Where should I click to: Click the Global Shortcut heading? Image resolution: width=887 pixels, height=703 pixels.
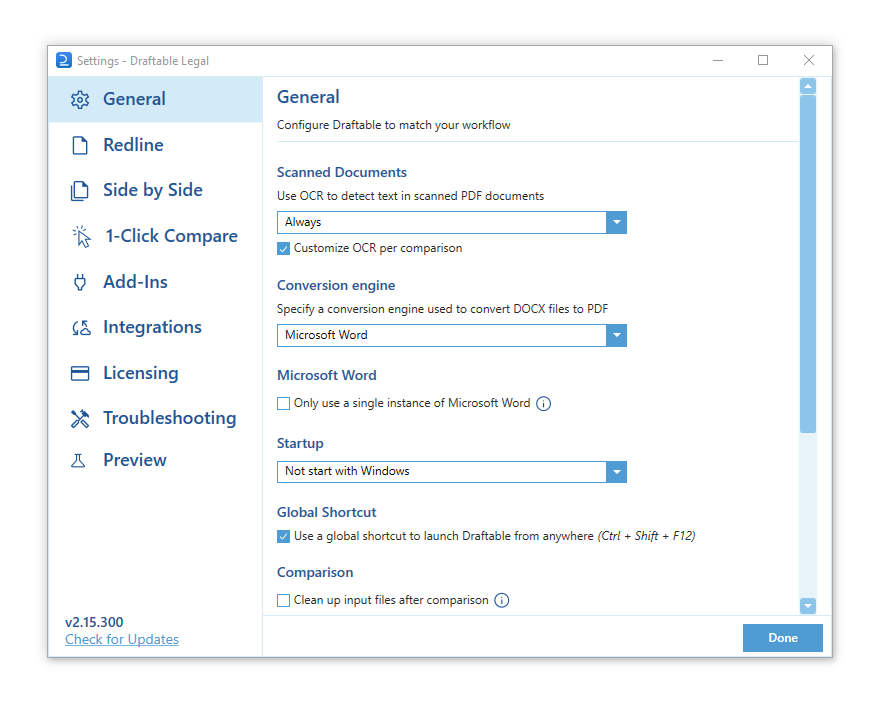click(326, 512)
